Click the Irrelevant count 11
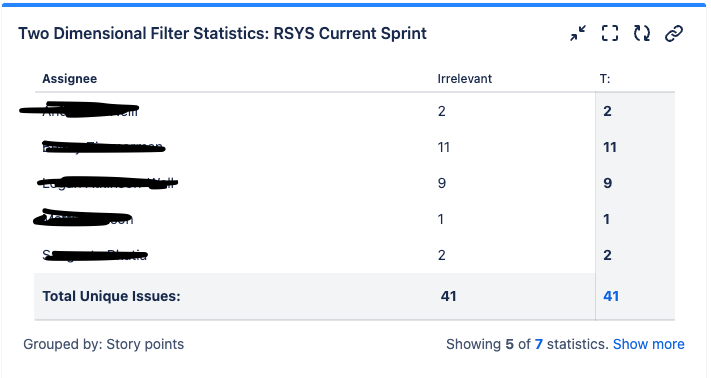 click(x=443, y=147)
